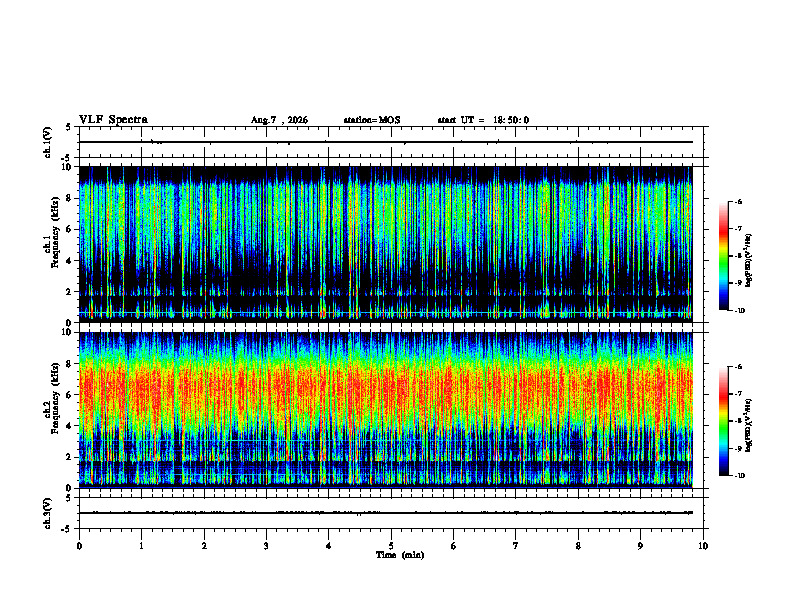Click the "8" kHz tick of ch.1 spectrogram
This screenshot has width=792, height=612.
(69, 198)
